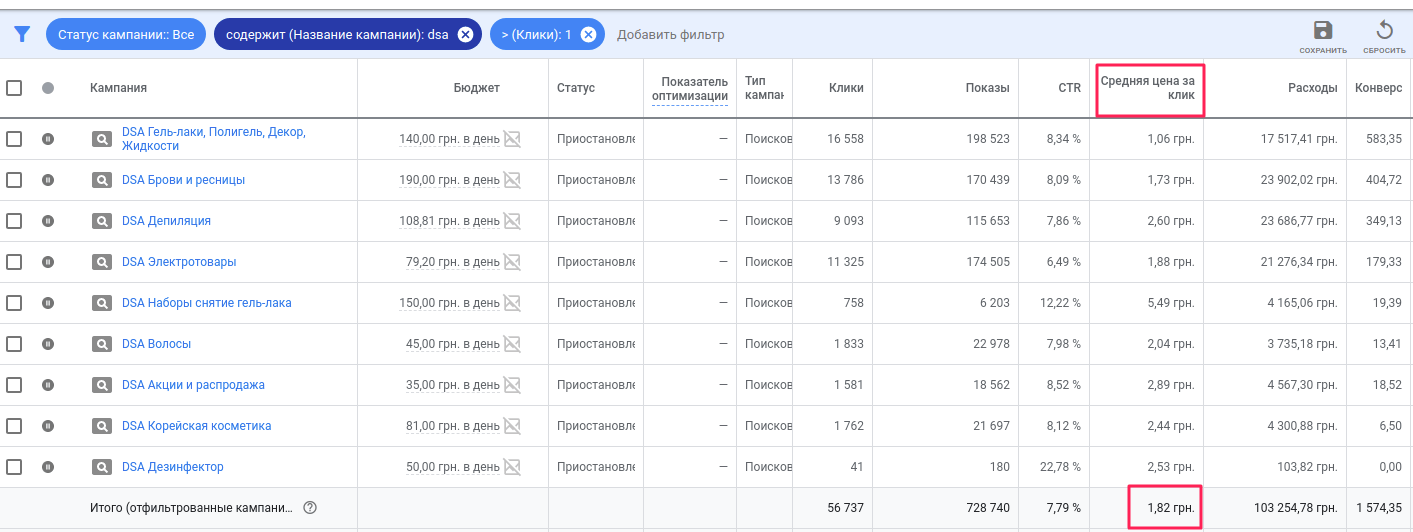Tick checkbox for DSA Электротовары row
1413x532 pixels.
coord(14,262)
